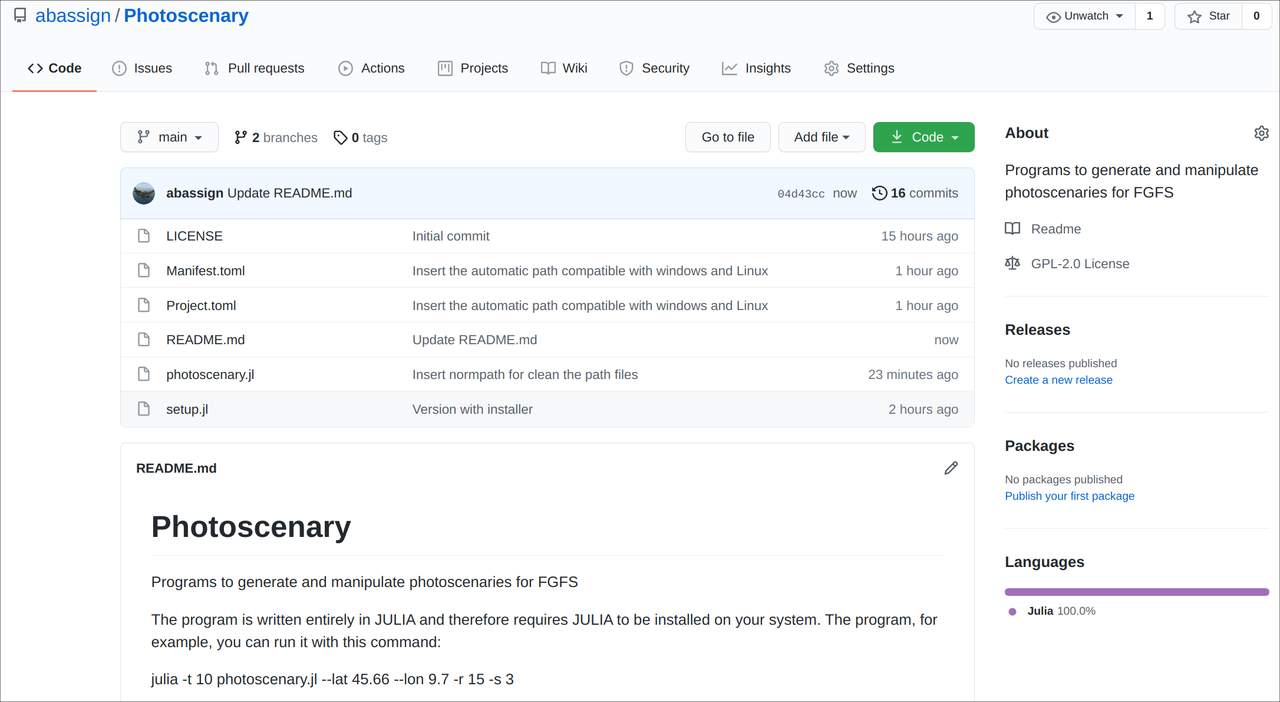Open the abassign owner link
The width and height of the screenshot is (1280, 702).
point(73,16)
